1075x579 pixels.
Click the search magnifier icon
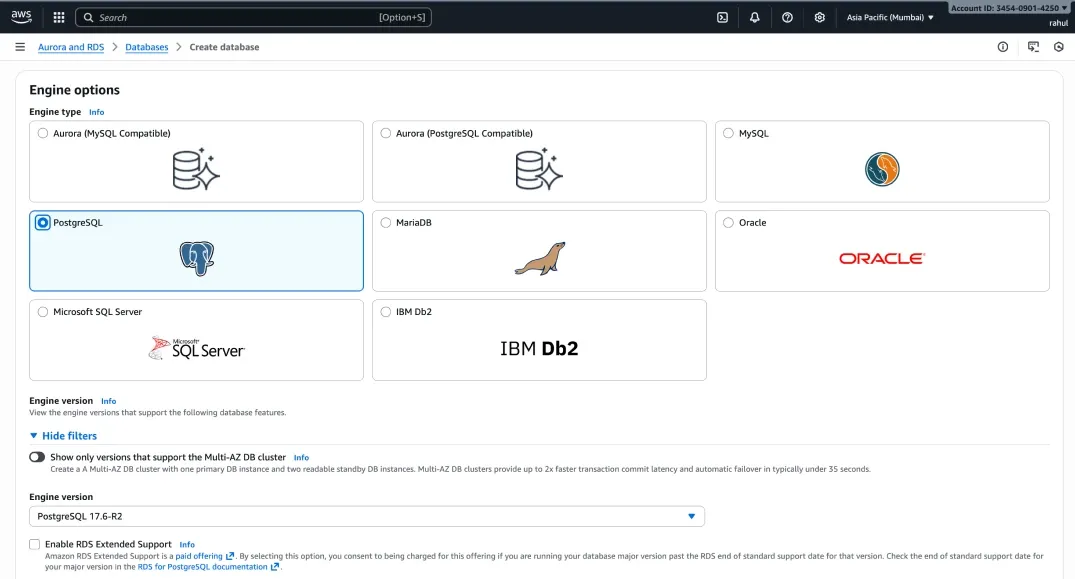point(88,17)
